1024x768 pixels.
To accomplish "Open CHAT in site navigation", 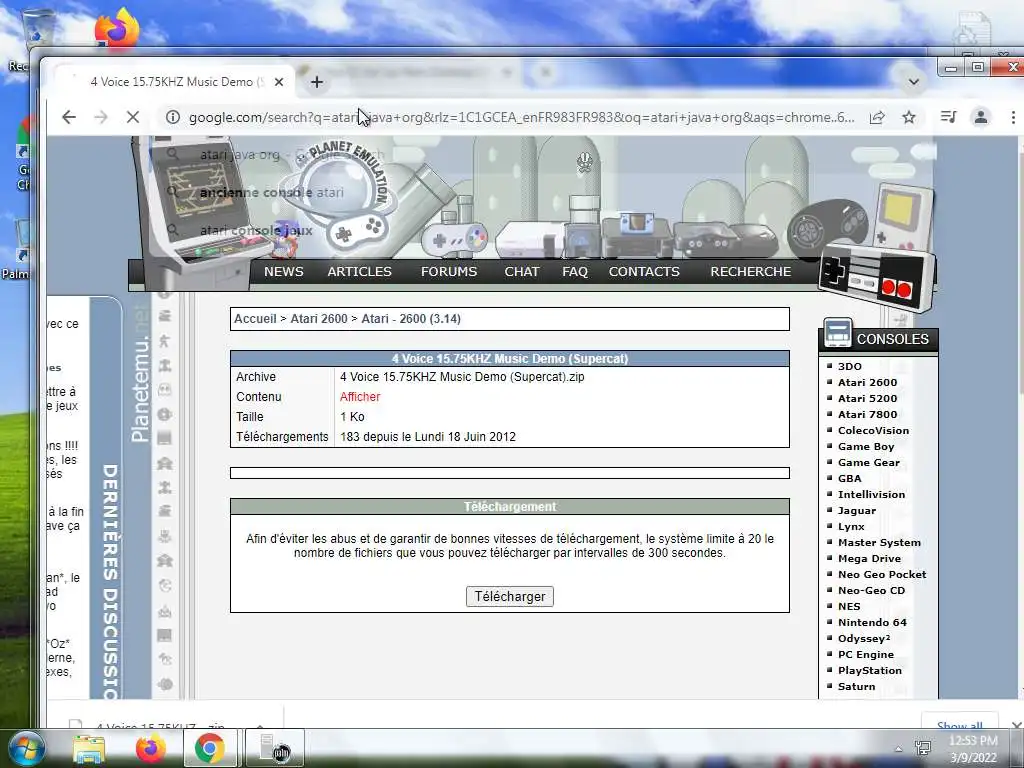I will point(521,272).
